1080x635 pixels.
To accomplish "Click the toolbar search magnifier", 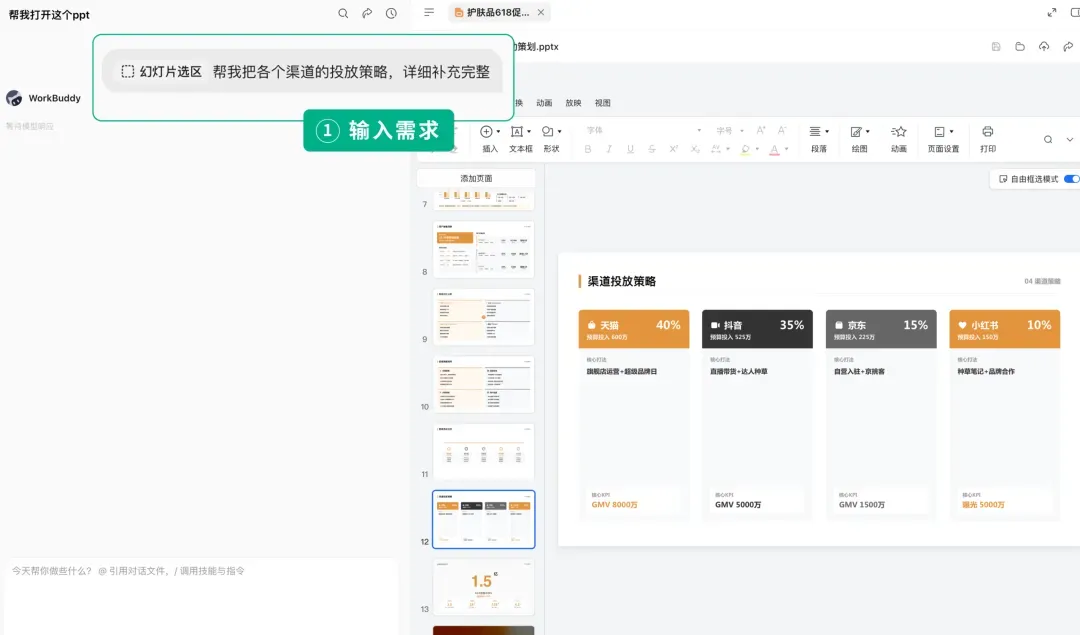I will (1048, 140).
